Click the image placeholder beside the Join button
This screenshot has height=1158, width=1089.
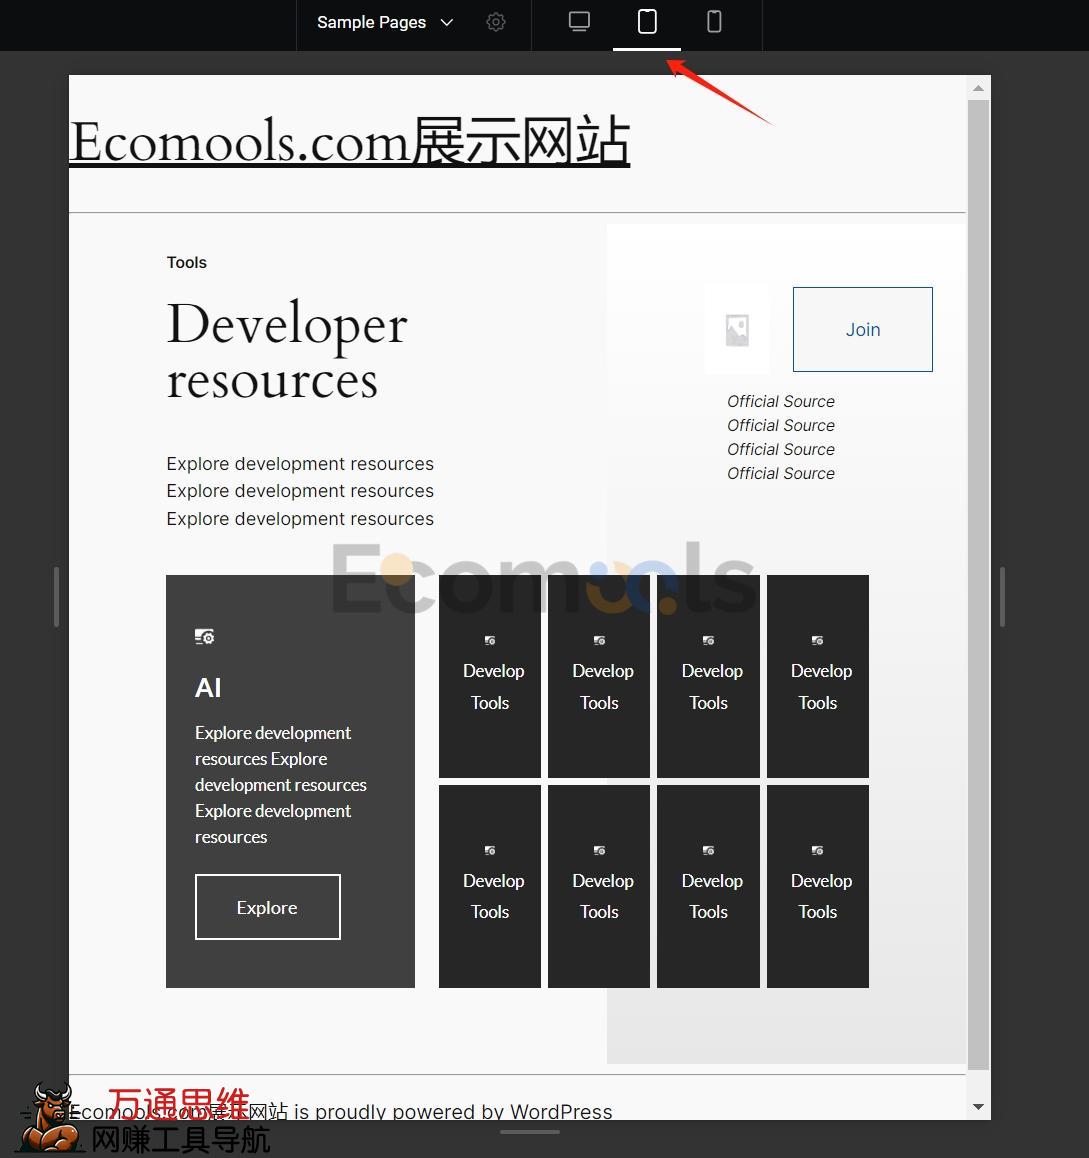737,329
